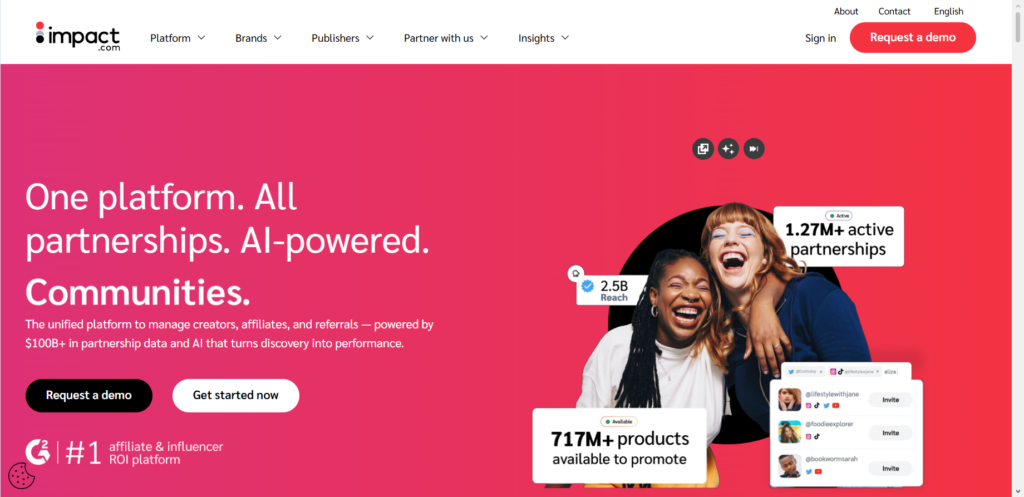Open the Partner with us menu
The width and height of the screenshot is (1024, 497).
(x=446, y=38)
